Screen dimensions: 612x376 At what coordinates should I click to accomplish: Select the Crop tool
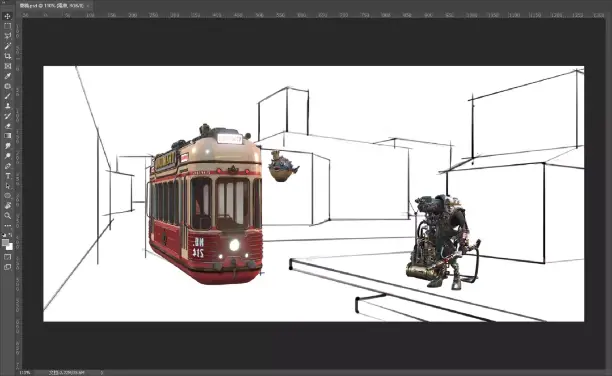pos(7,56)
